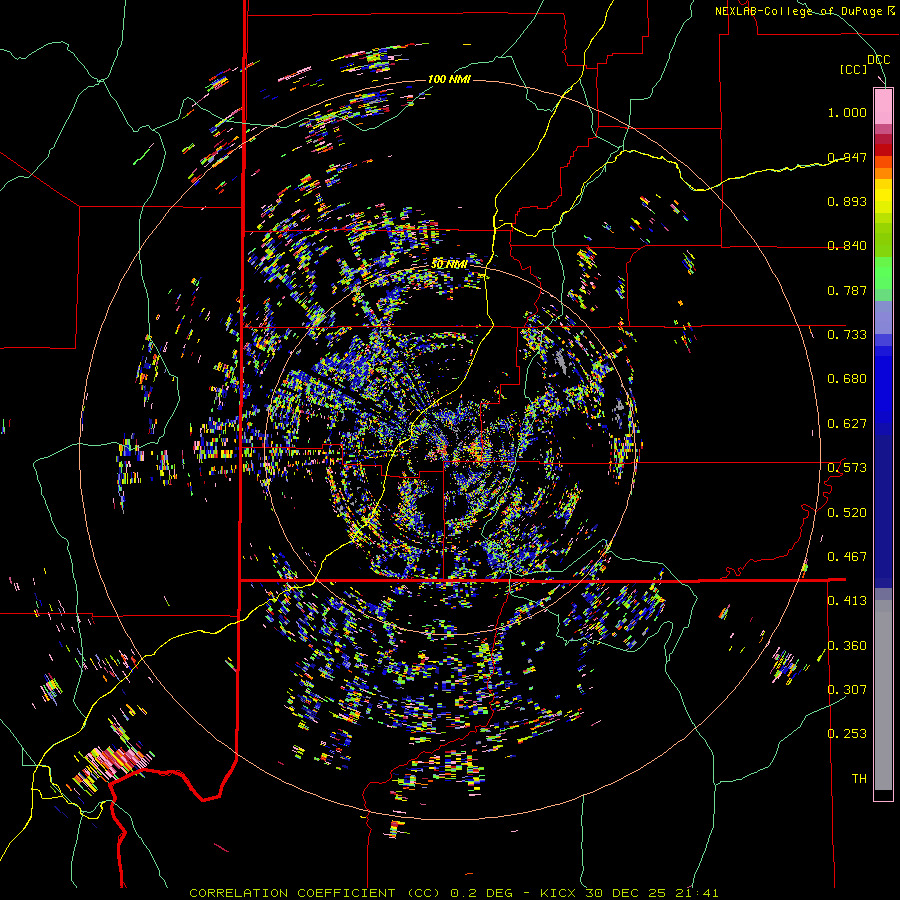
Task: Click the DCC label above the color scale
Action: coord(878,60)
